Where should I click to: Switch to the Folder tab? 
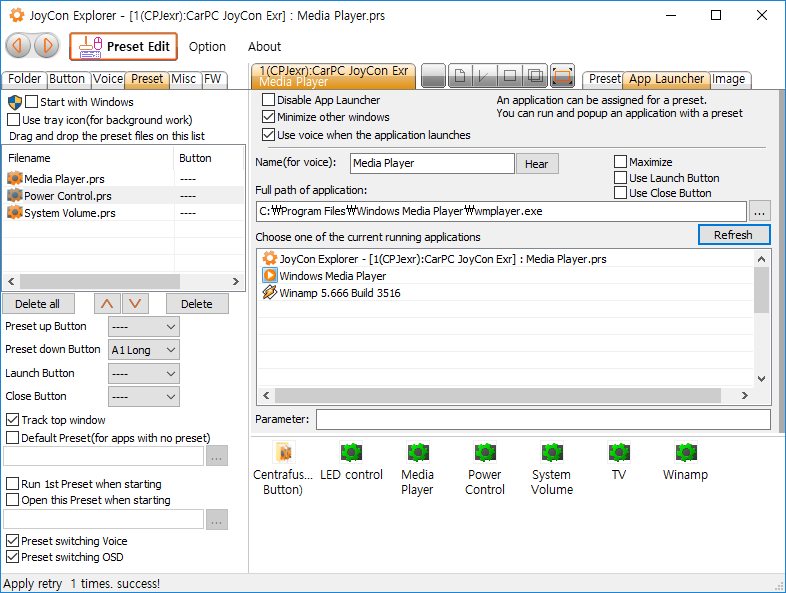tap(24, 79)
